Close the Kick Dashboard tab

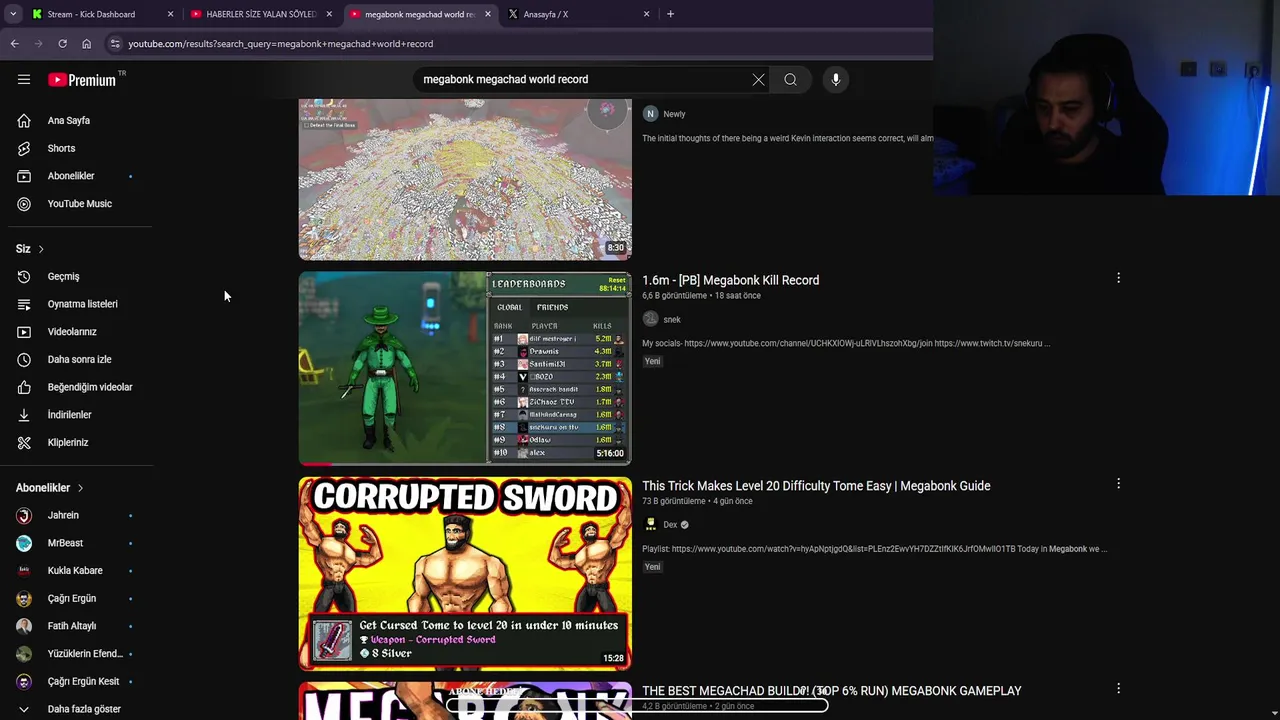(x=170, y=14)
